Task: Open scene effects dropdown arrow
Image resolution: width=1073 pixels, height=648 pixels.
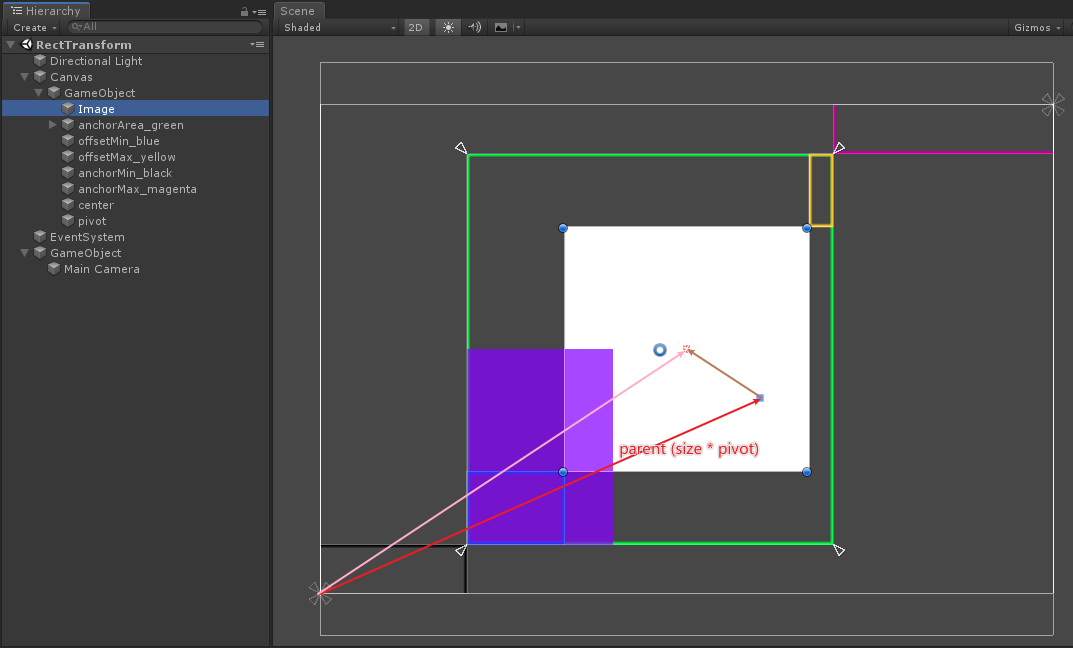Action: pyautogui.click(x=518, y=27)
